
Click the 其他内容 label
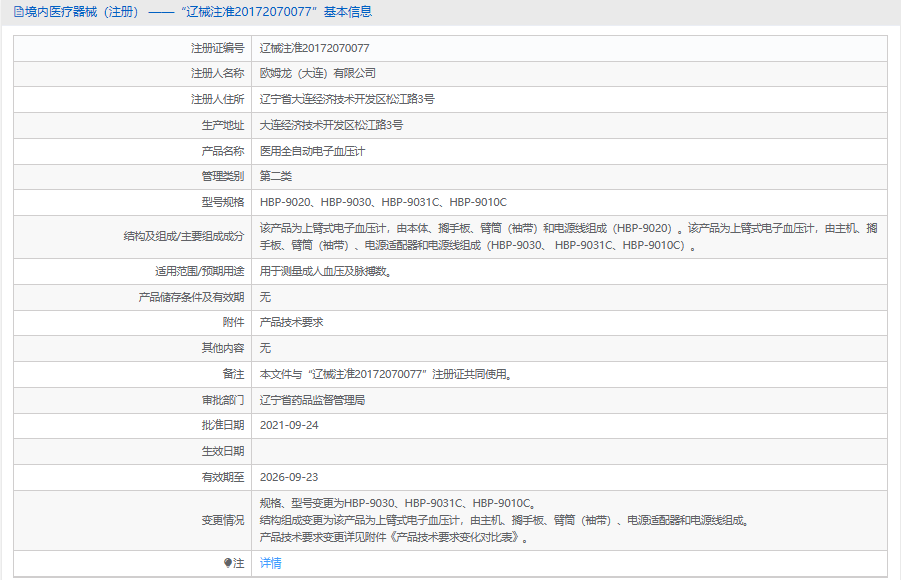[222, 348]
